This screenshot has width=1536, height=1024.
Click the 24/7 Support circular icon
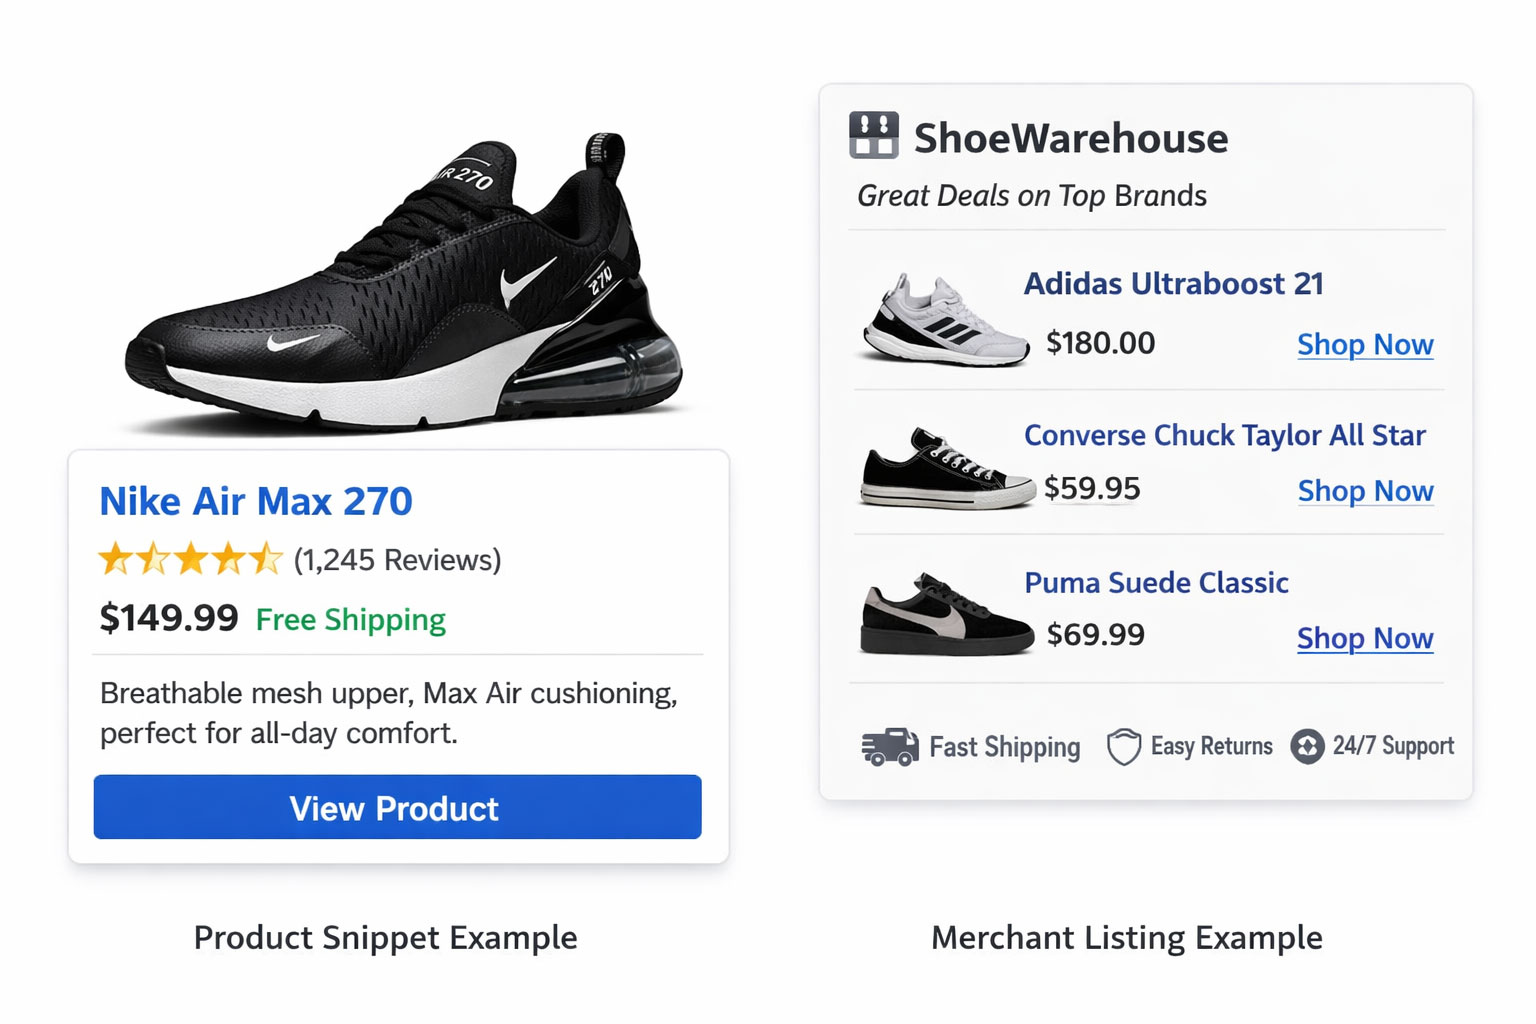coord(1307,746)
